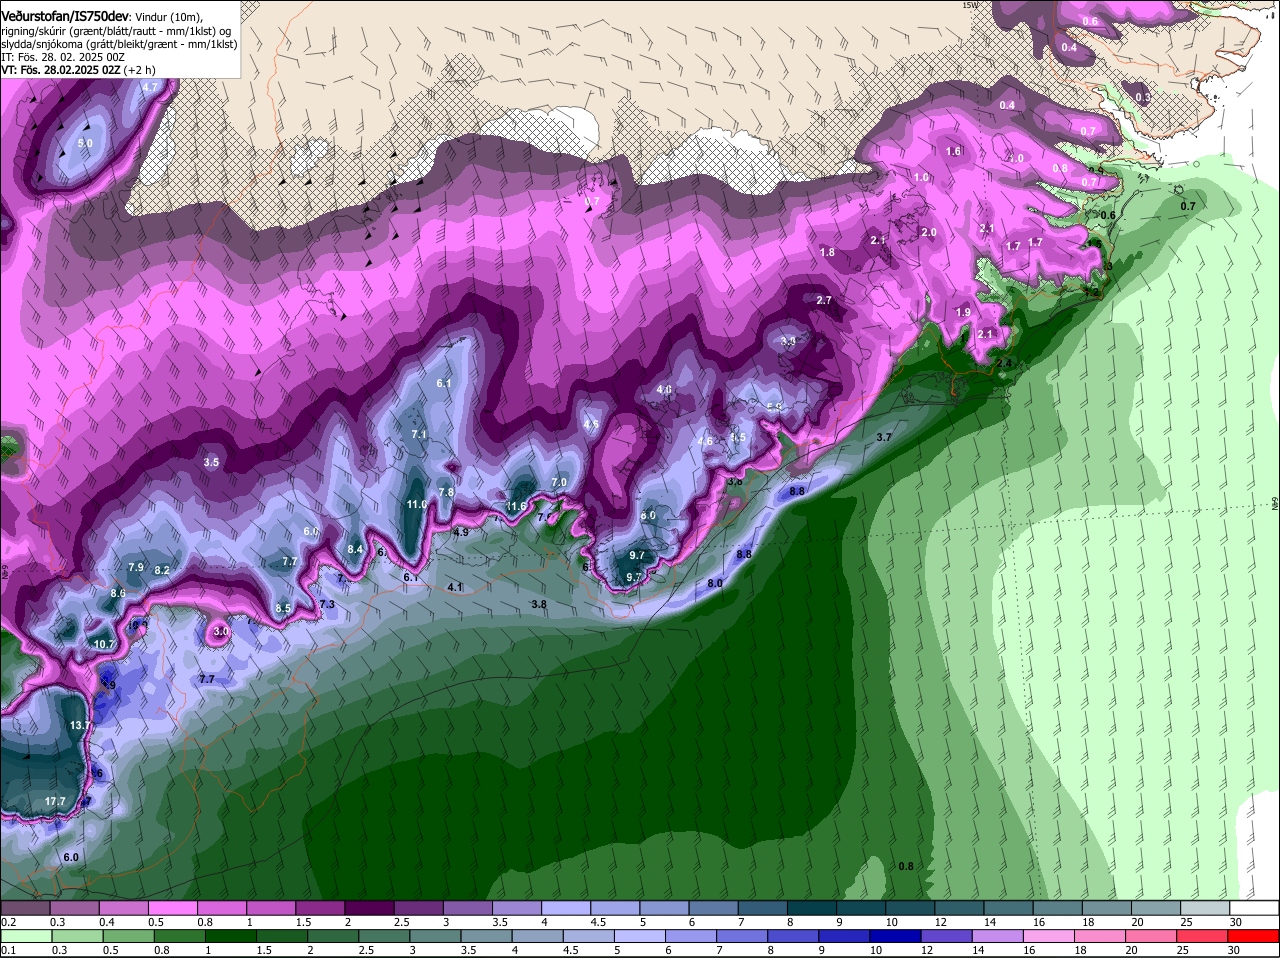
Task: Click the map value 7.9
Action: 137,568
